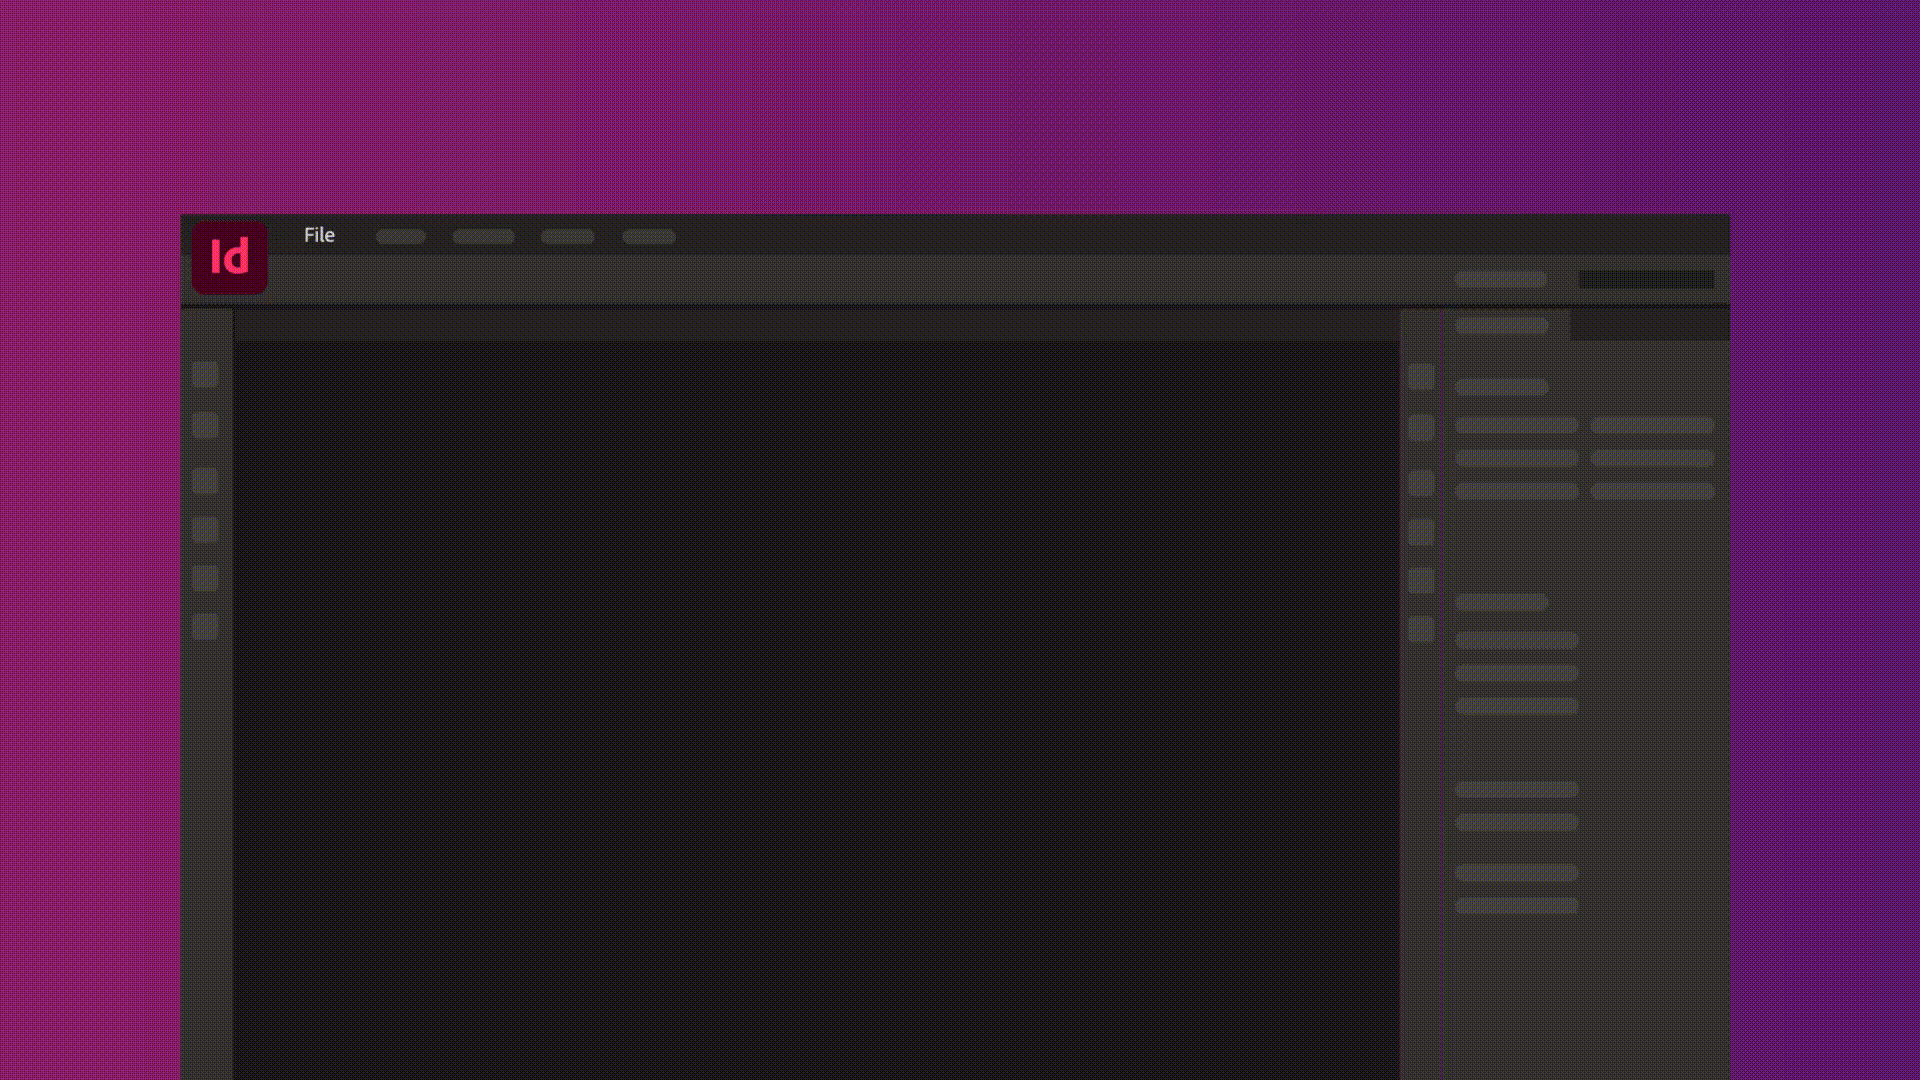Select the fifth tool in the left toolbar
The image size is (1920, 1080).
tap(204, 577)
